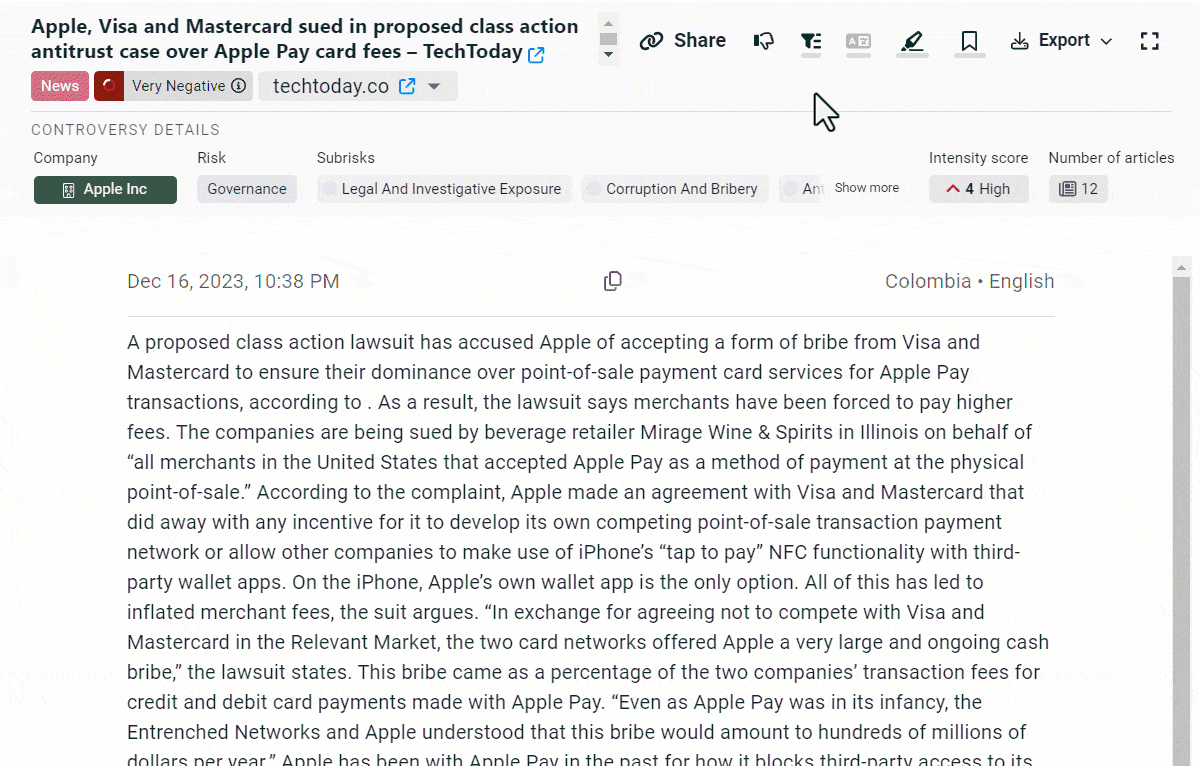Click the thumbs-down feedback icon
Image resolution: width=1200 pixels, height=766 pixels.
(x=764, y=41)
